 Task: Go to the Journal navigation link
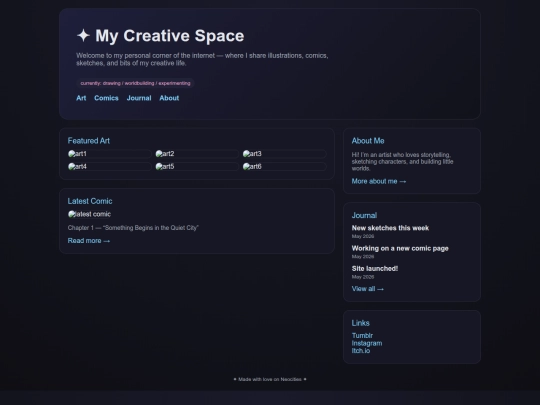tap(139, 98)
